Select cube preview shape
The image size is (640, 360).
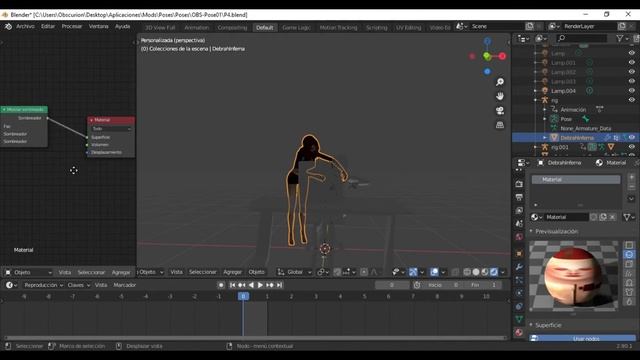629,264
